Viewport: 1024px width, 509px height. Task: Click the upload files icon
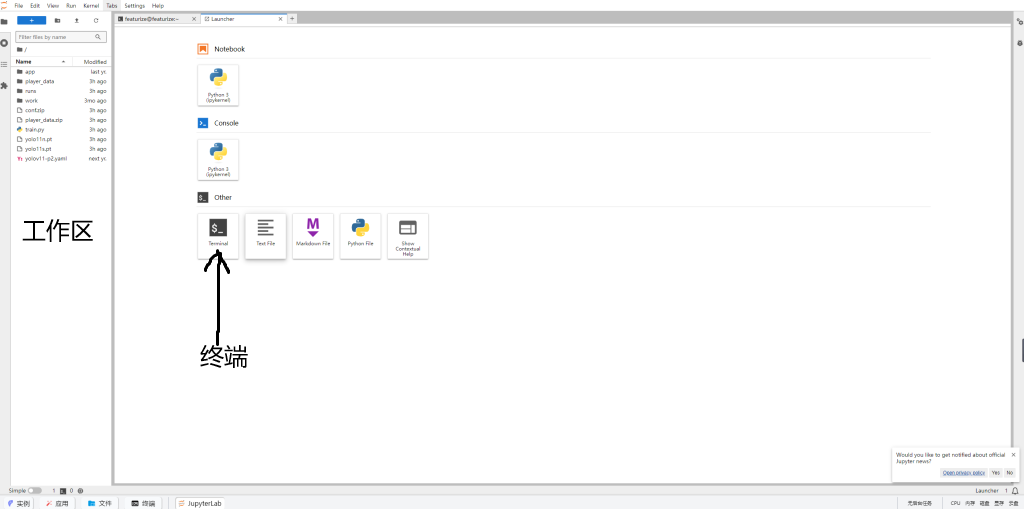(x=77, y=20)
